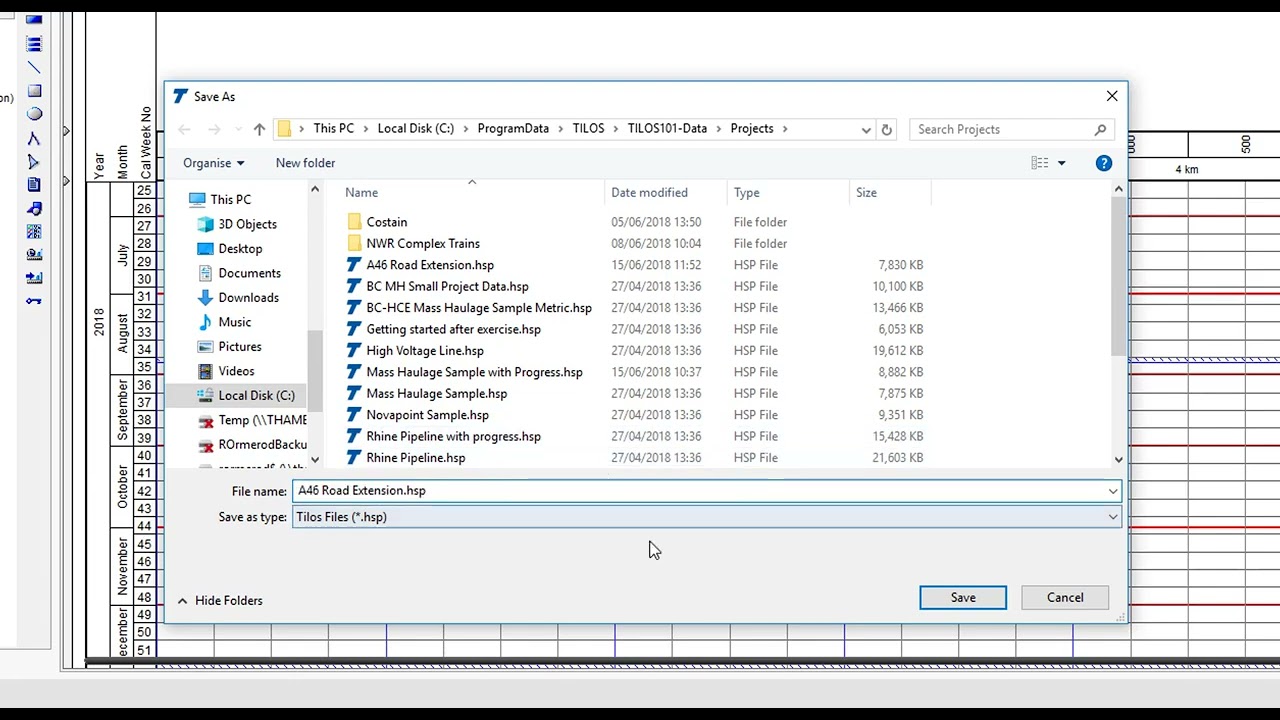Viewport: 1280px width, 720px height.
Task: Select the Costain folder
Action: click(387, 222)
